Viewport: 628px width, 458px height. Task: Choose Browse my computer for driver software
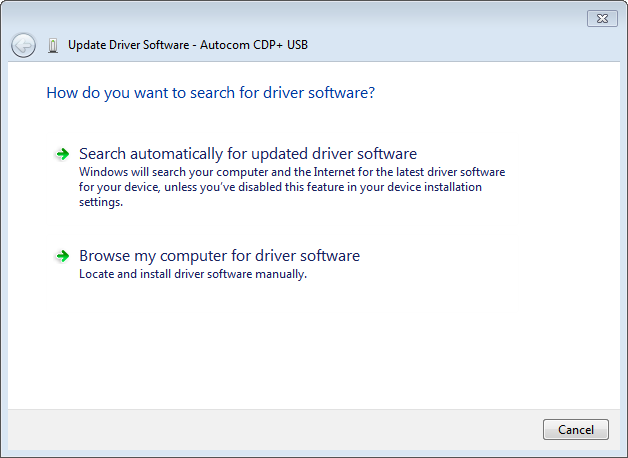tap(219, 256)
